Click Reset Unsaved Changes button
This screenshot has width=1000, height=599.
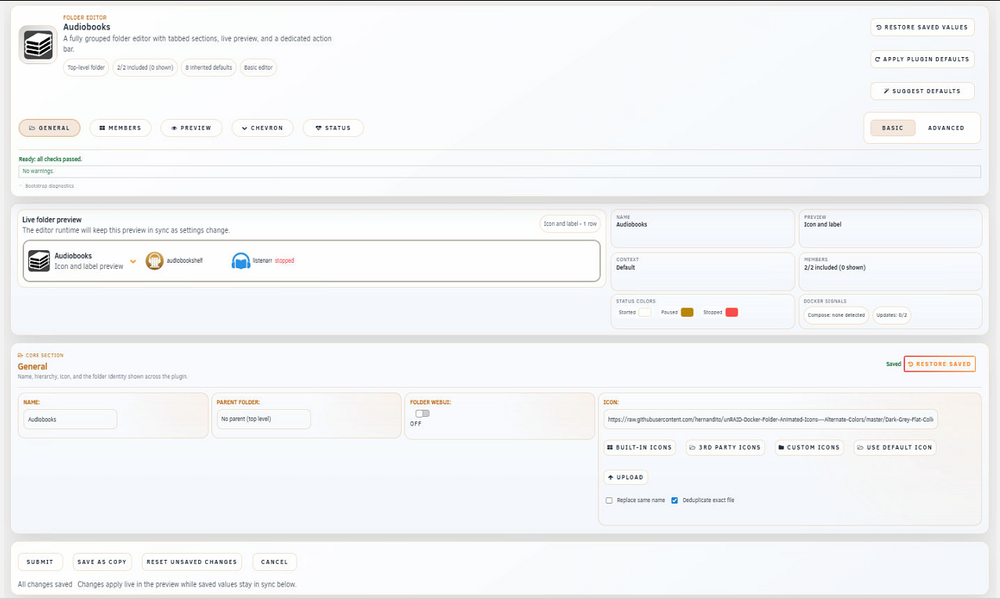point(191,562)
